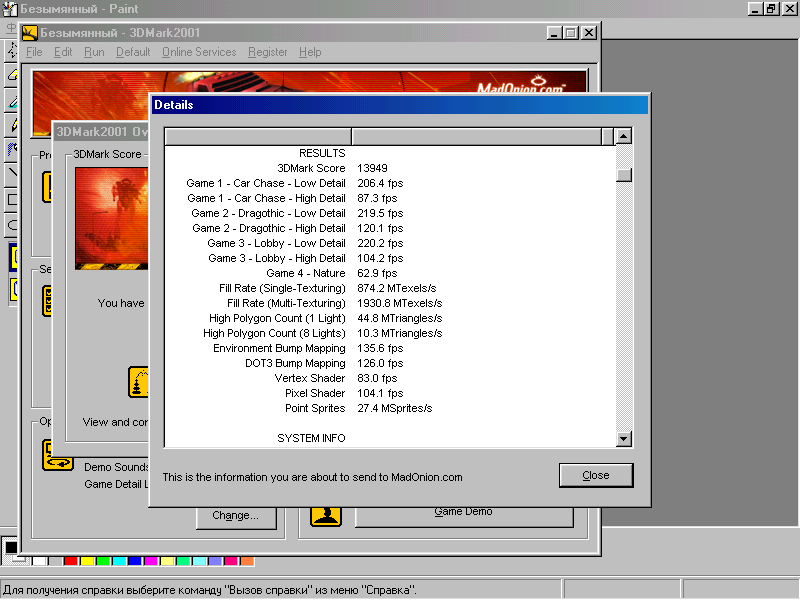Click the 3DMark2001 title bar sun icon
The image size is (800, 600).
coord(30,33)
